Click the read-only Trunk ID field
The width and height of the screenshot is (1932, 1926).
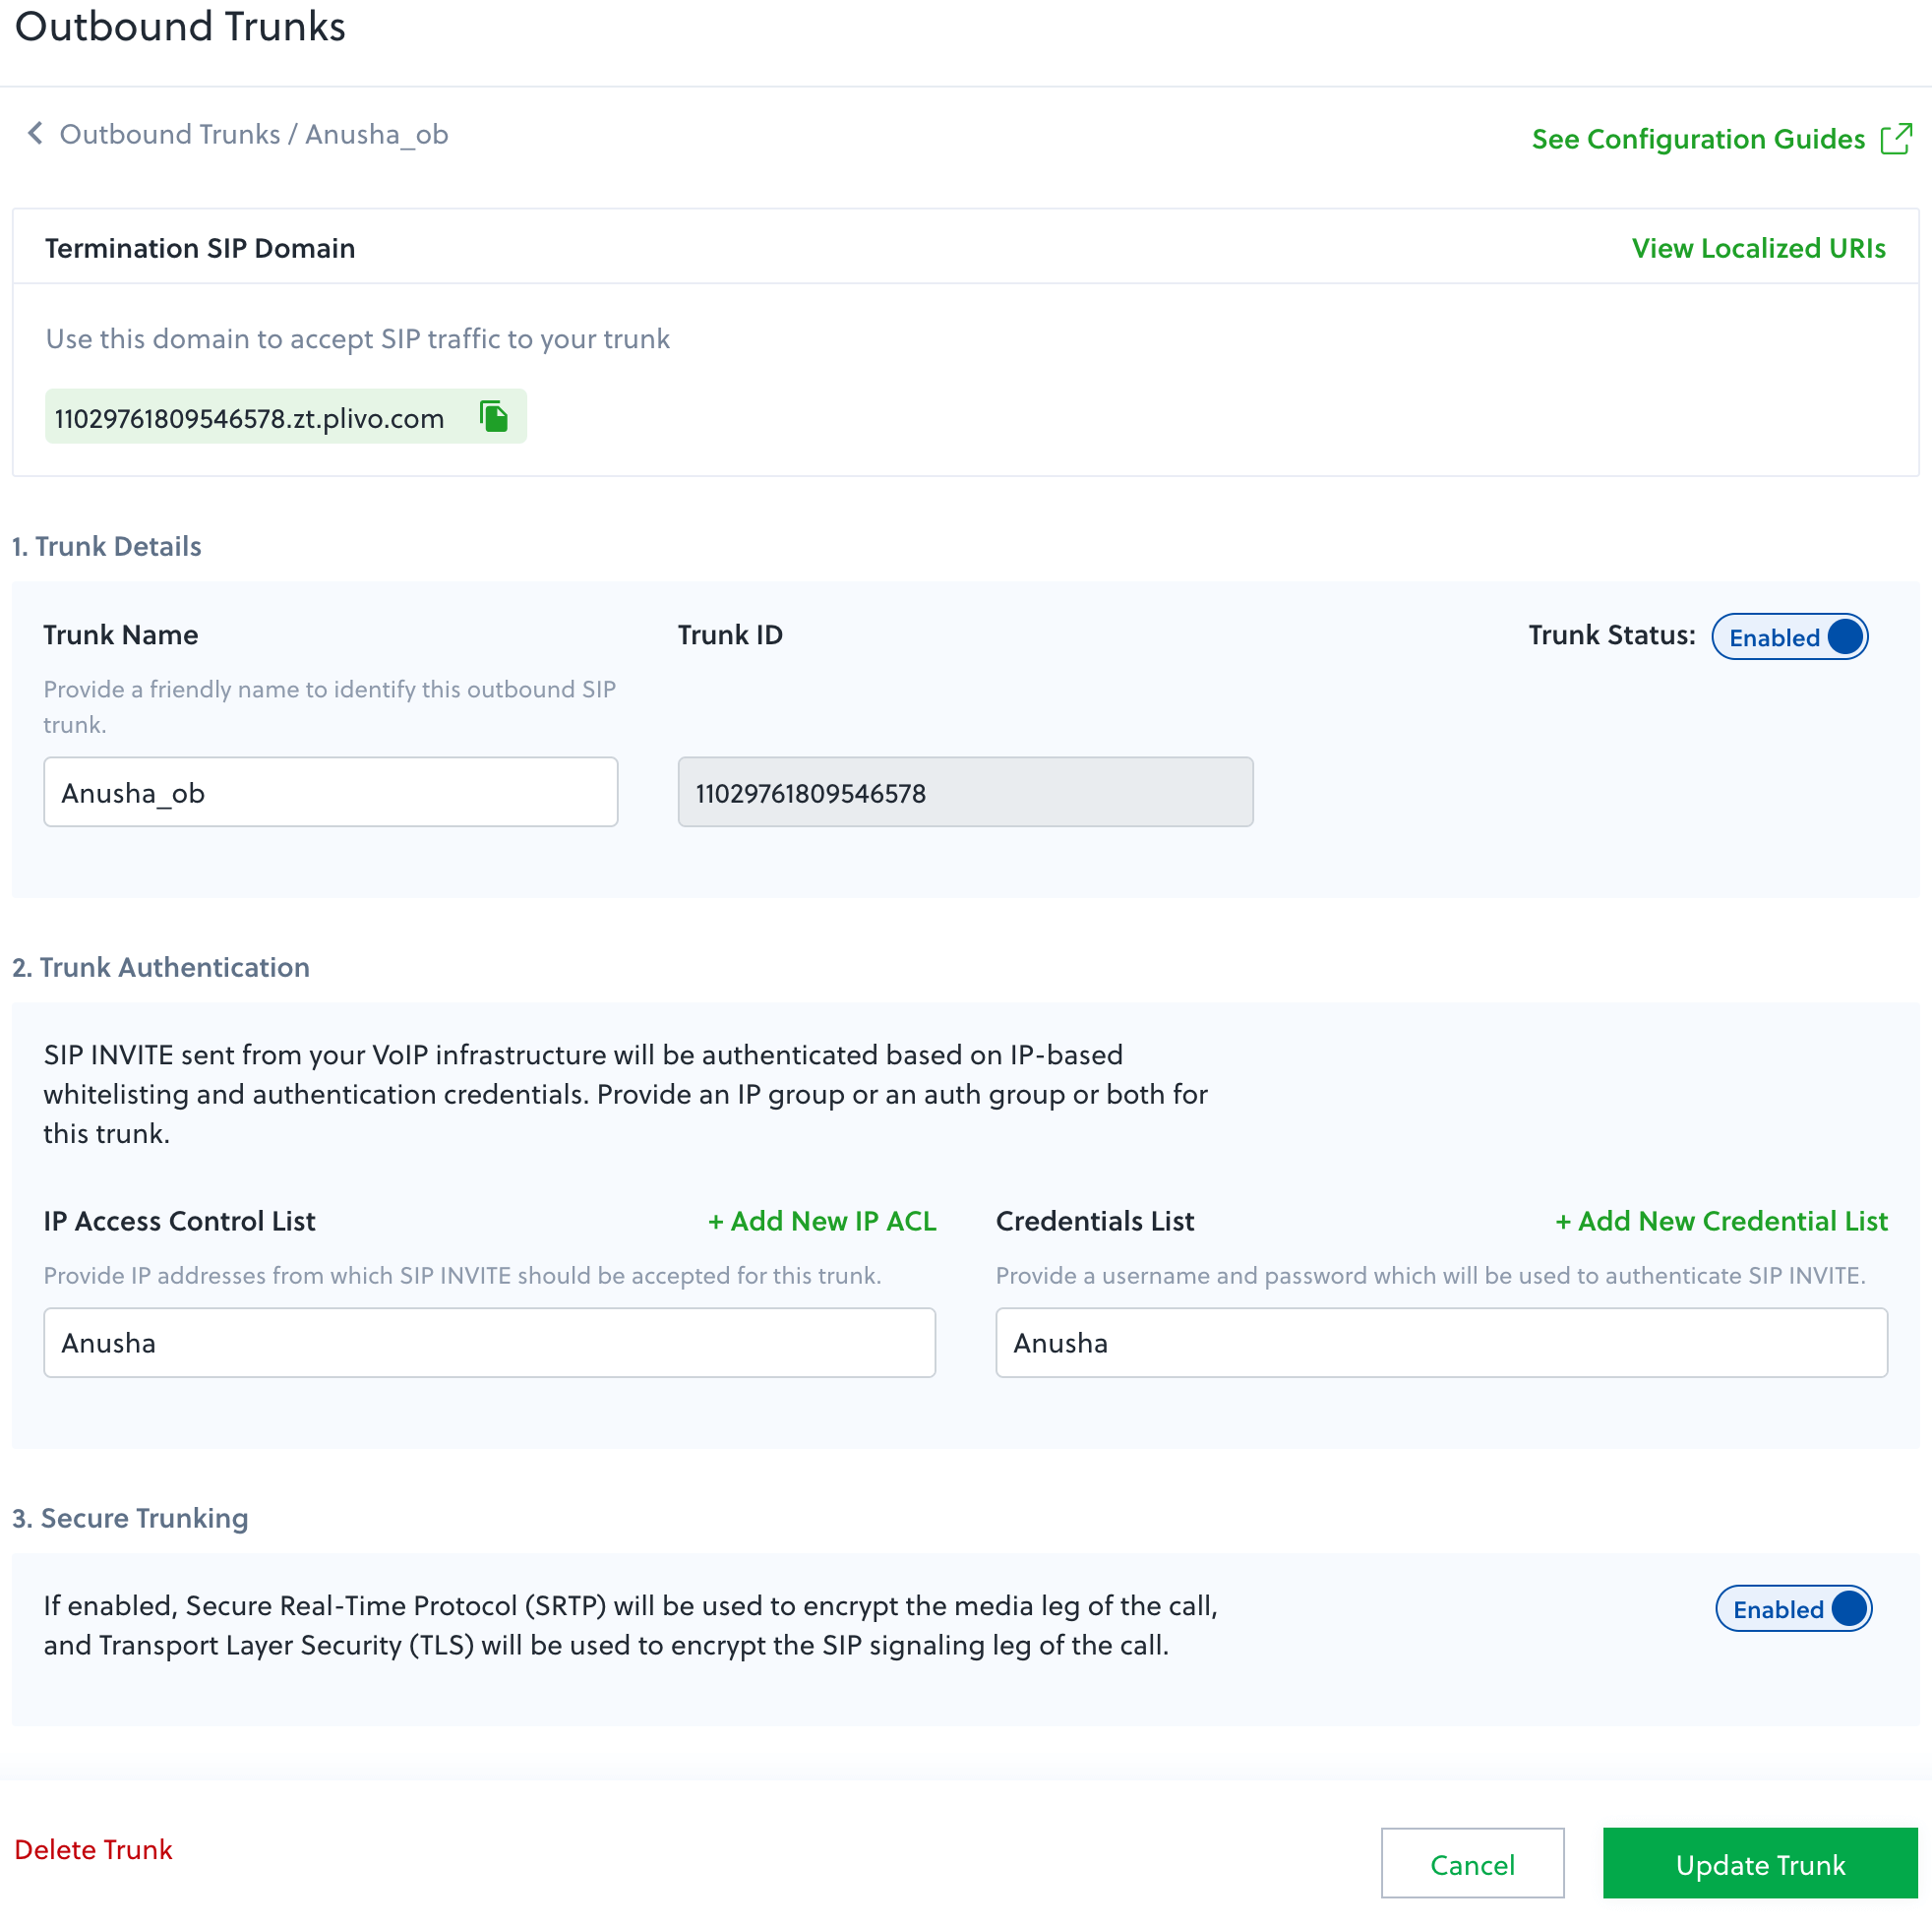(965, 792)
